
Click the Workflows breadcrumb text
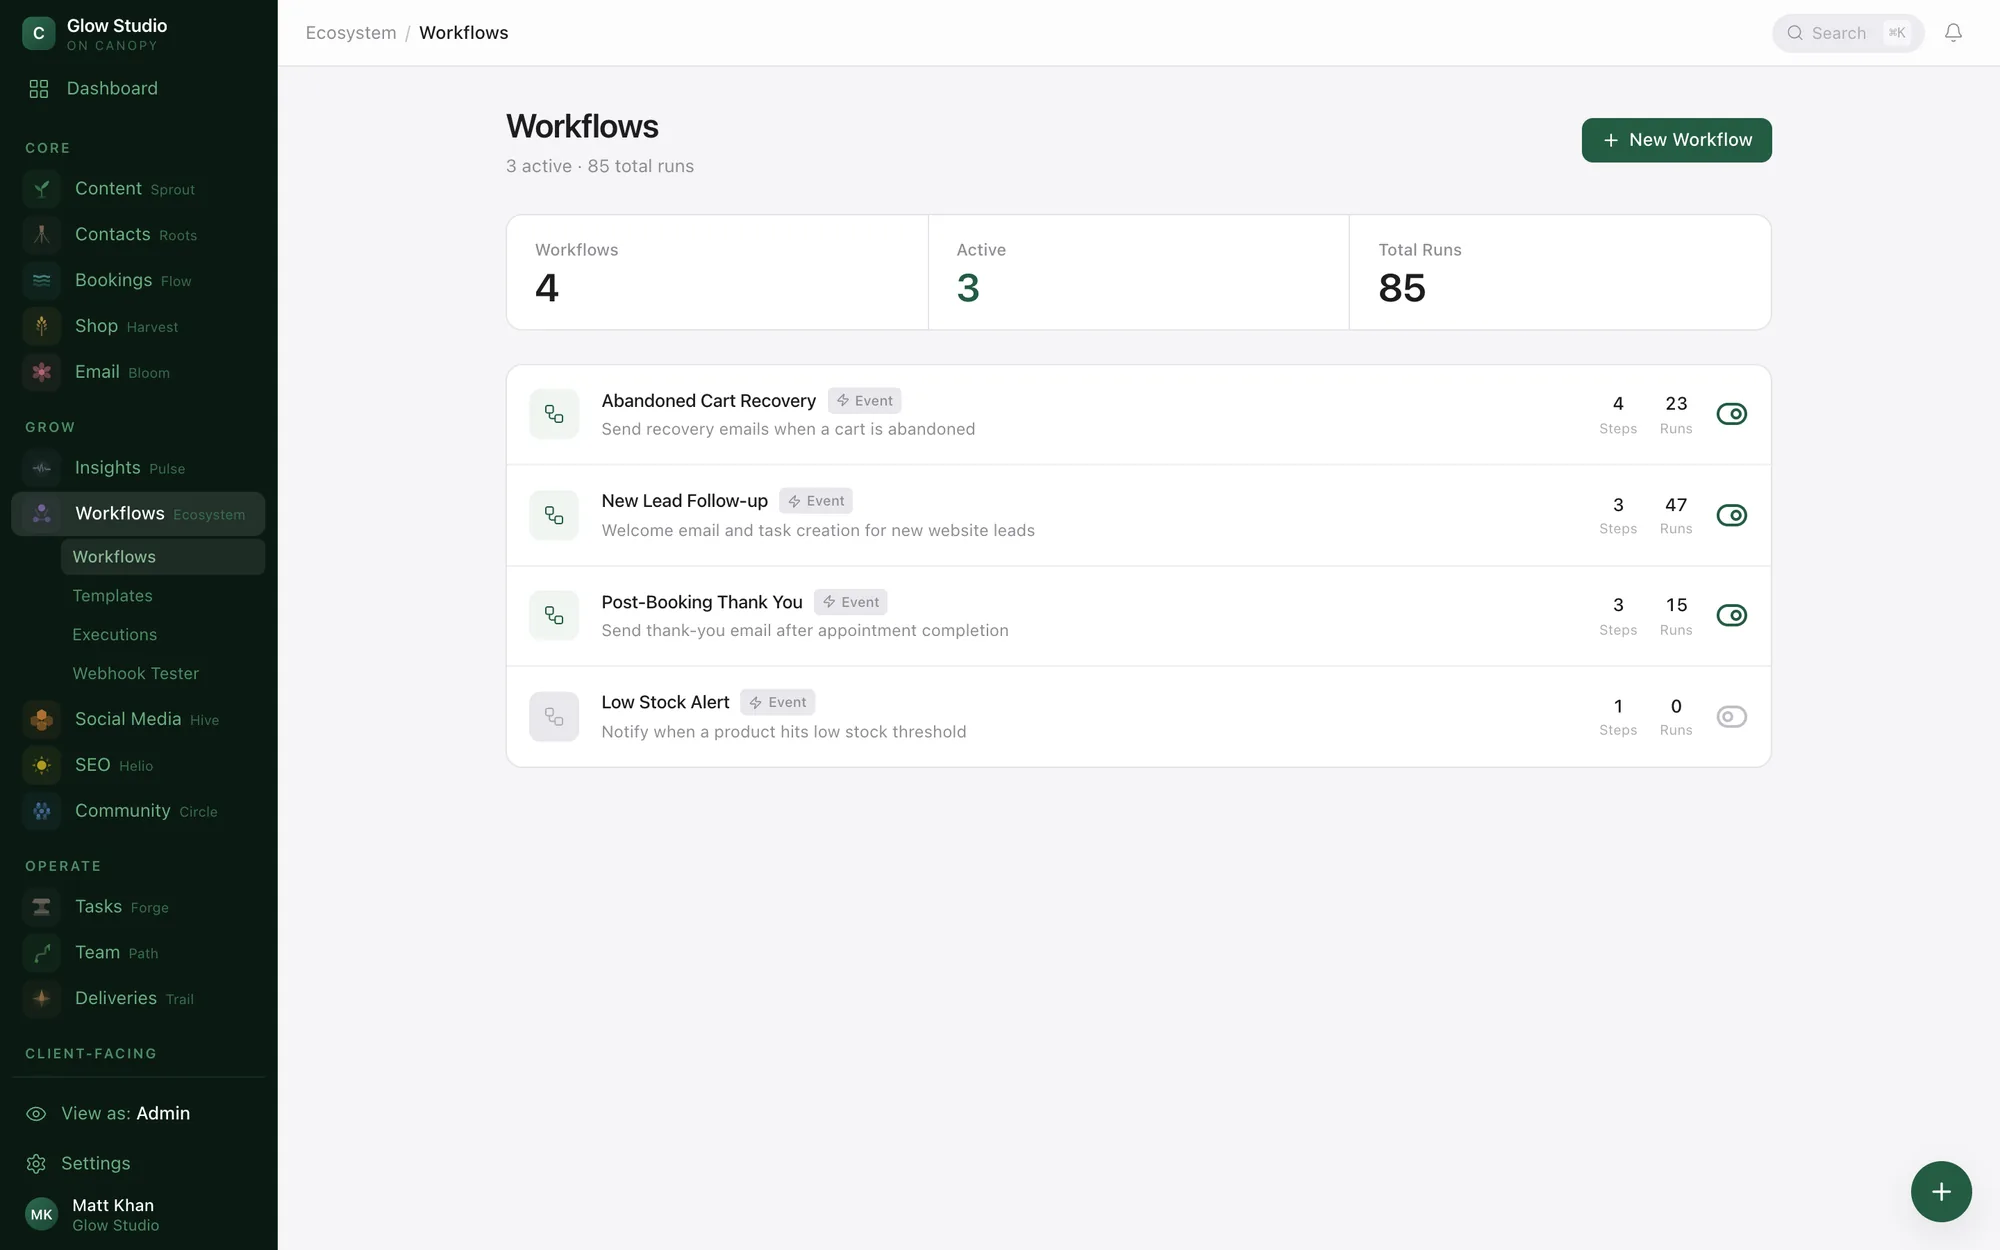click(x=463, y=33)
